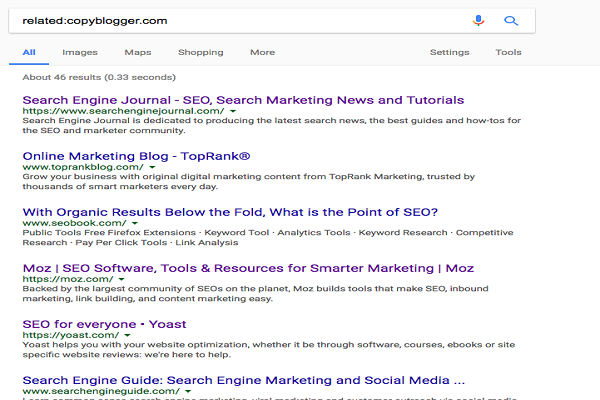Click the https://www.searchenginejournal.com/ URL text
600x400 pixels.
[123, 111]
